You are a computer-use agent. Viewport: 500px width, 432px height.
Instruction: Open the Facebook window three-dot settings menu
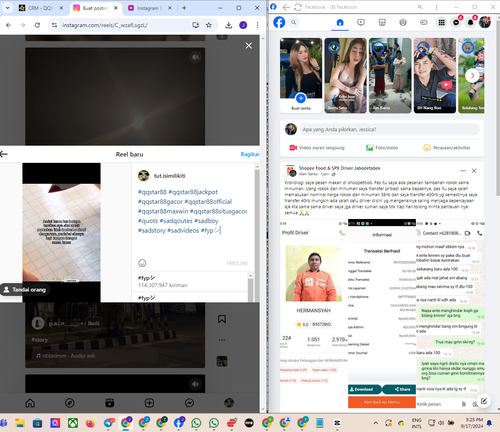(436, 7)
